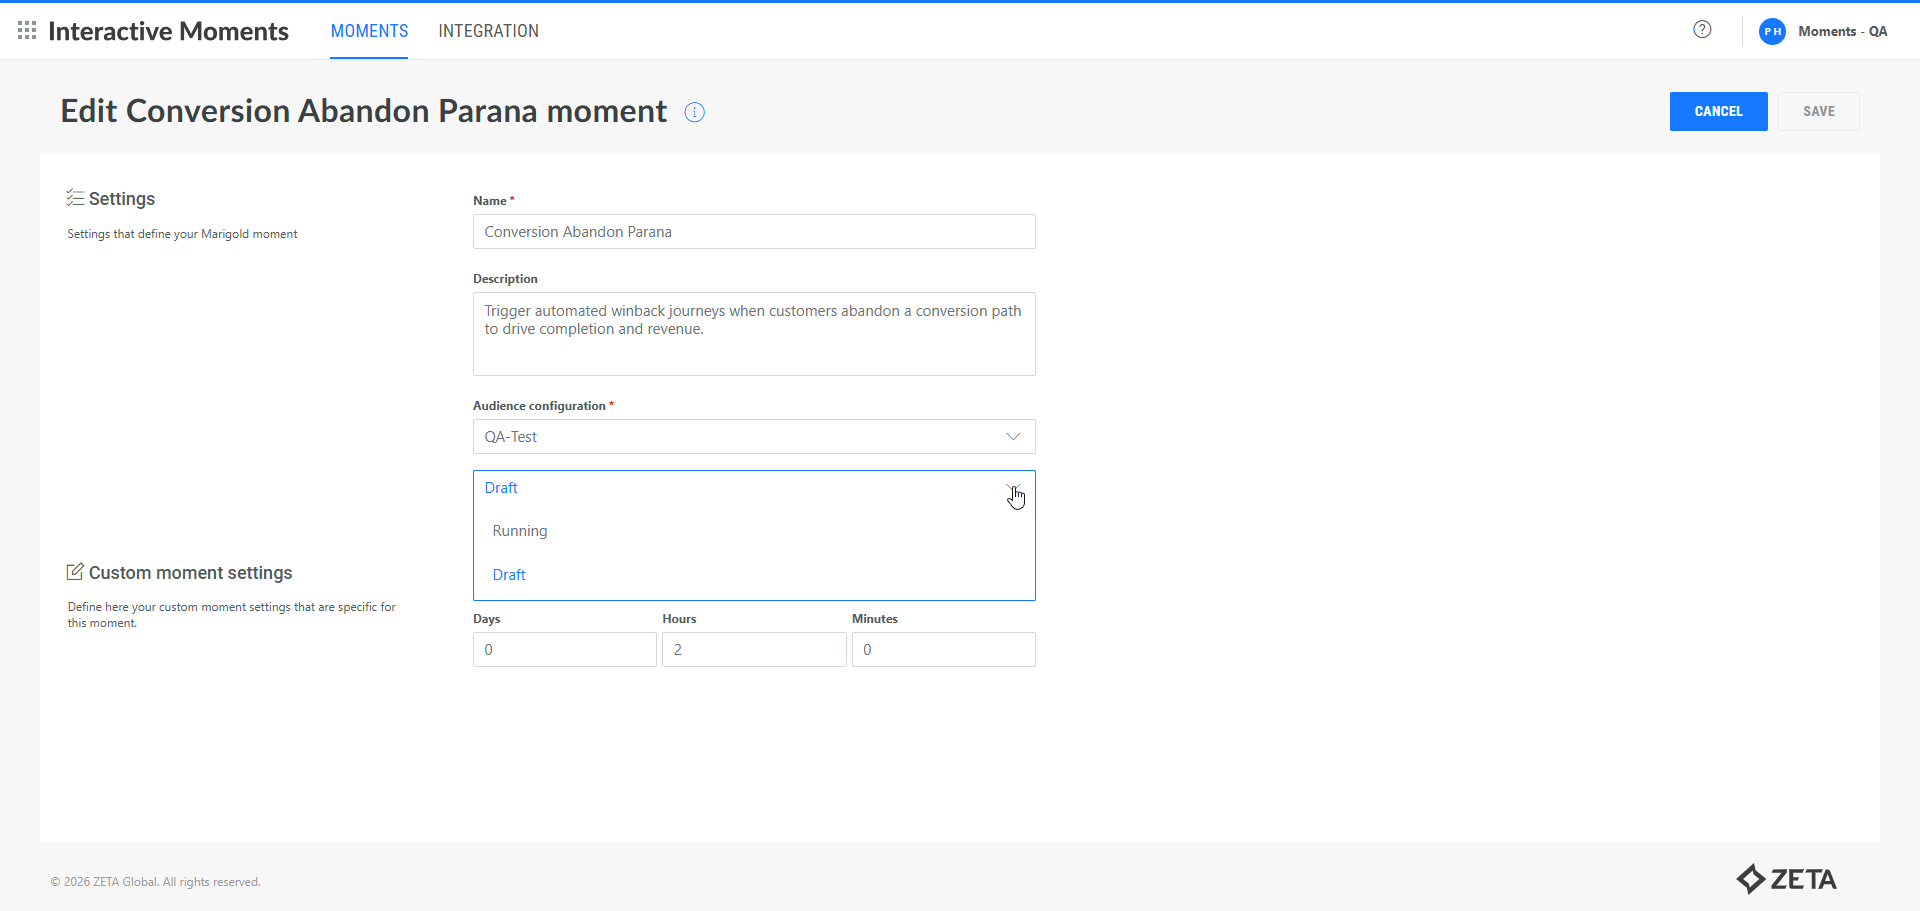This screenshot has width=1920, height=911.
Task: Focus the Name input field
Action: tap(754, 232)
